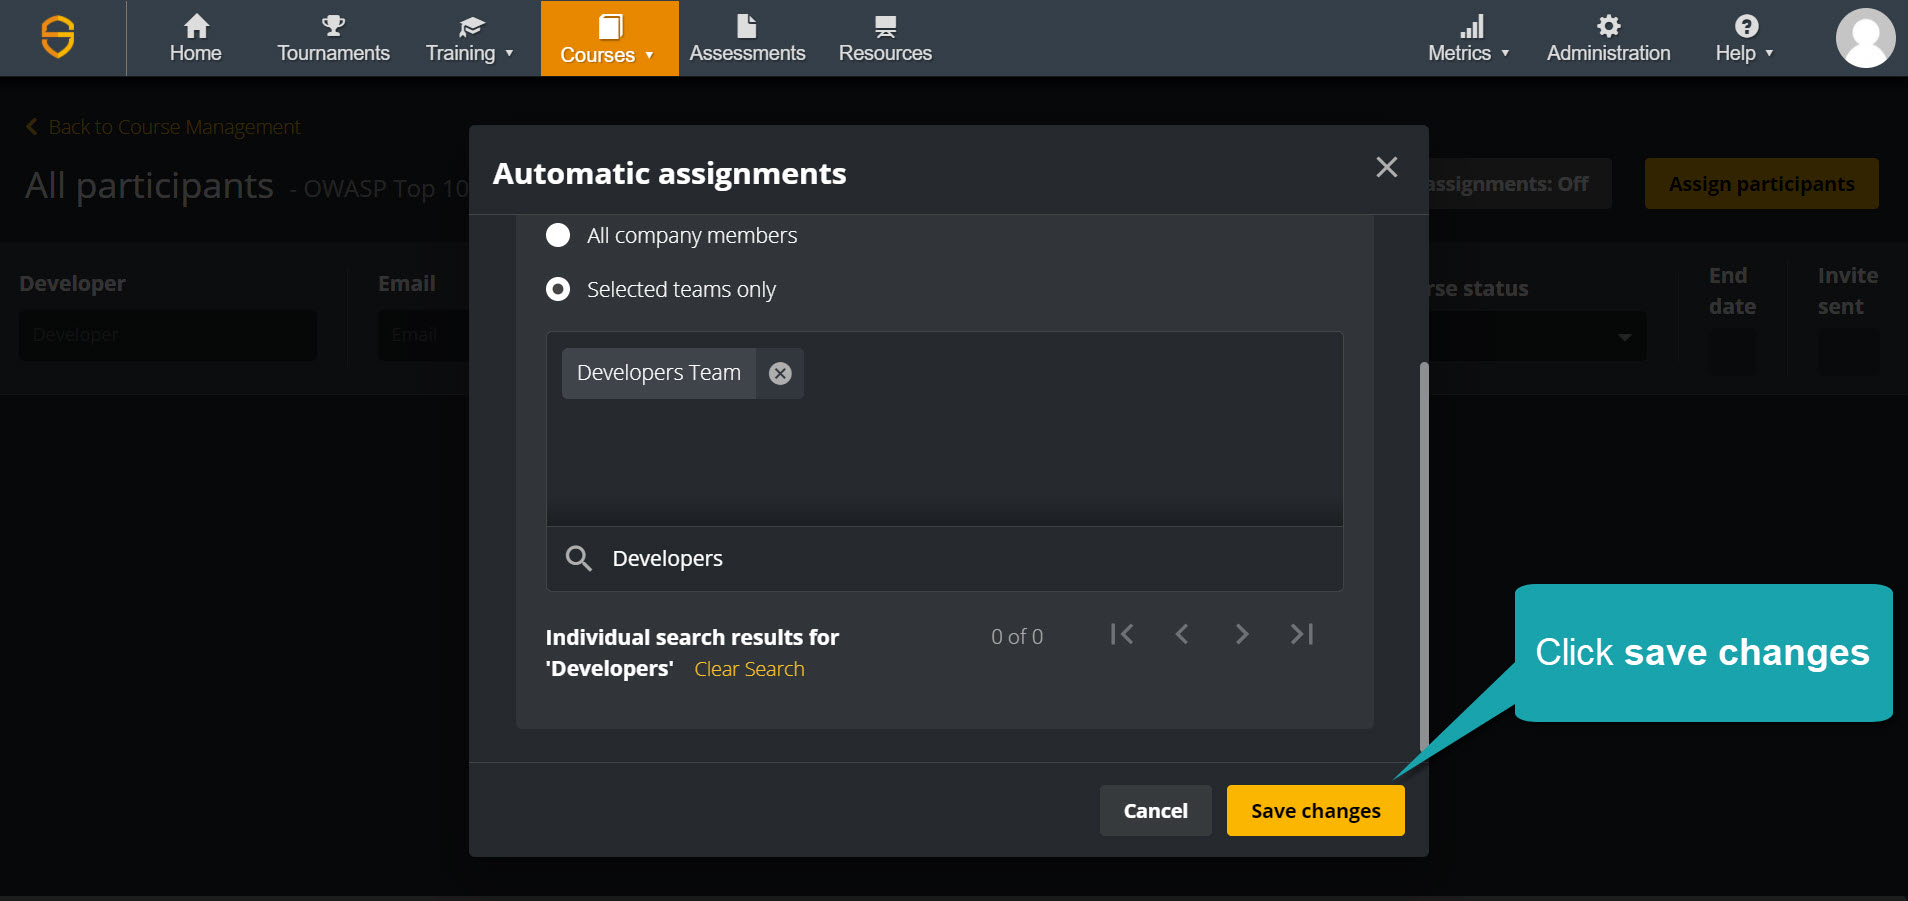Image resolution: width=1908 pixels, height=901 pixels.
Task: Click the search magnifier icon
Action: click(x=579, y=558)
